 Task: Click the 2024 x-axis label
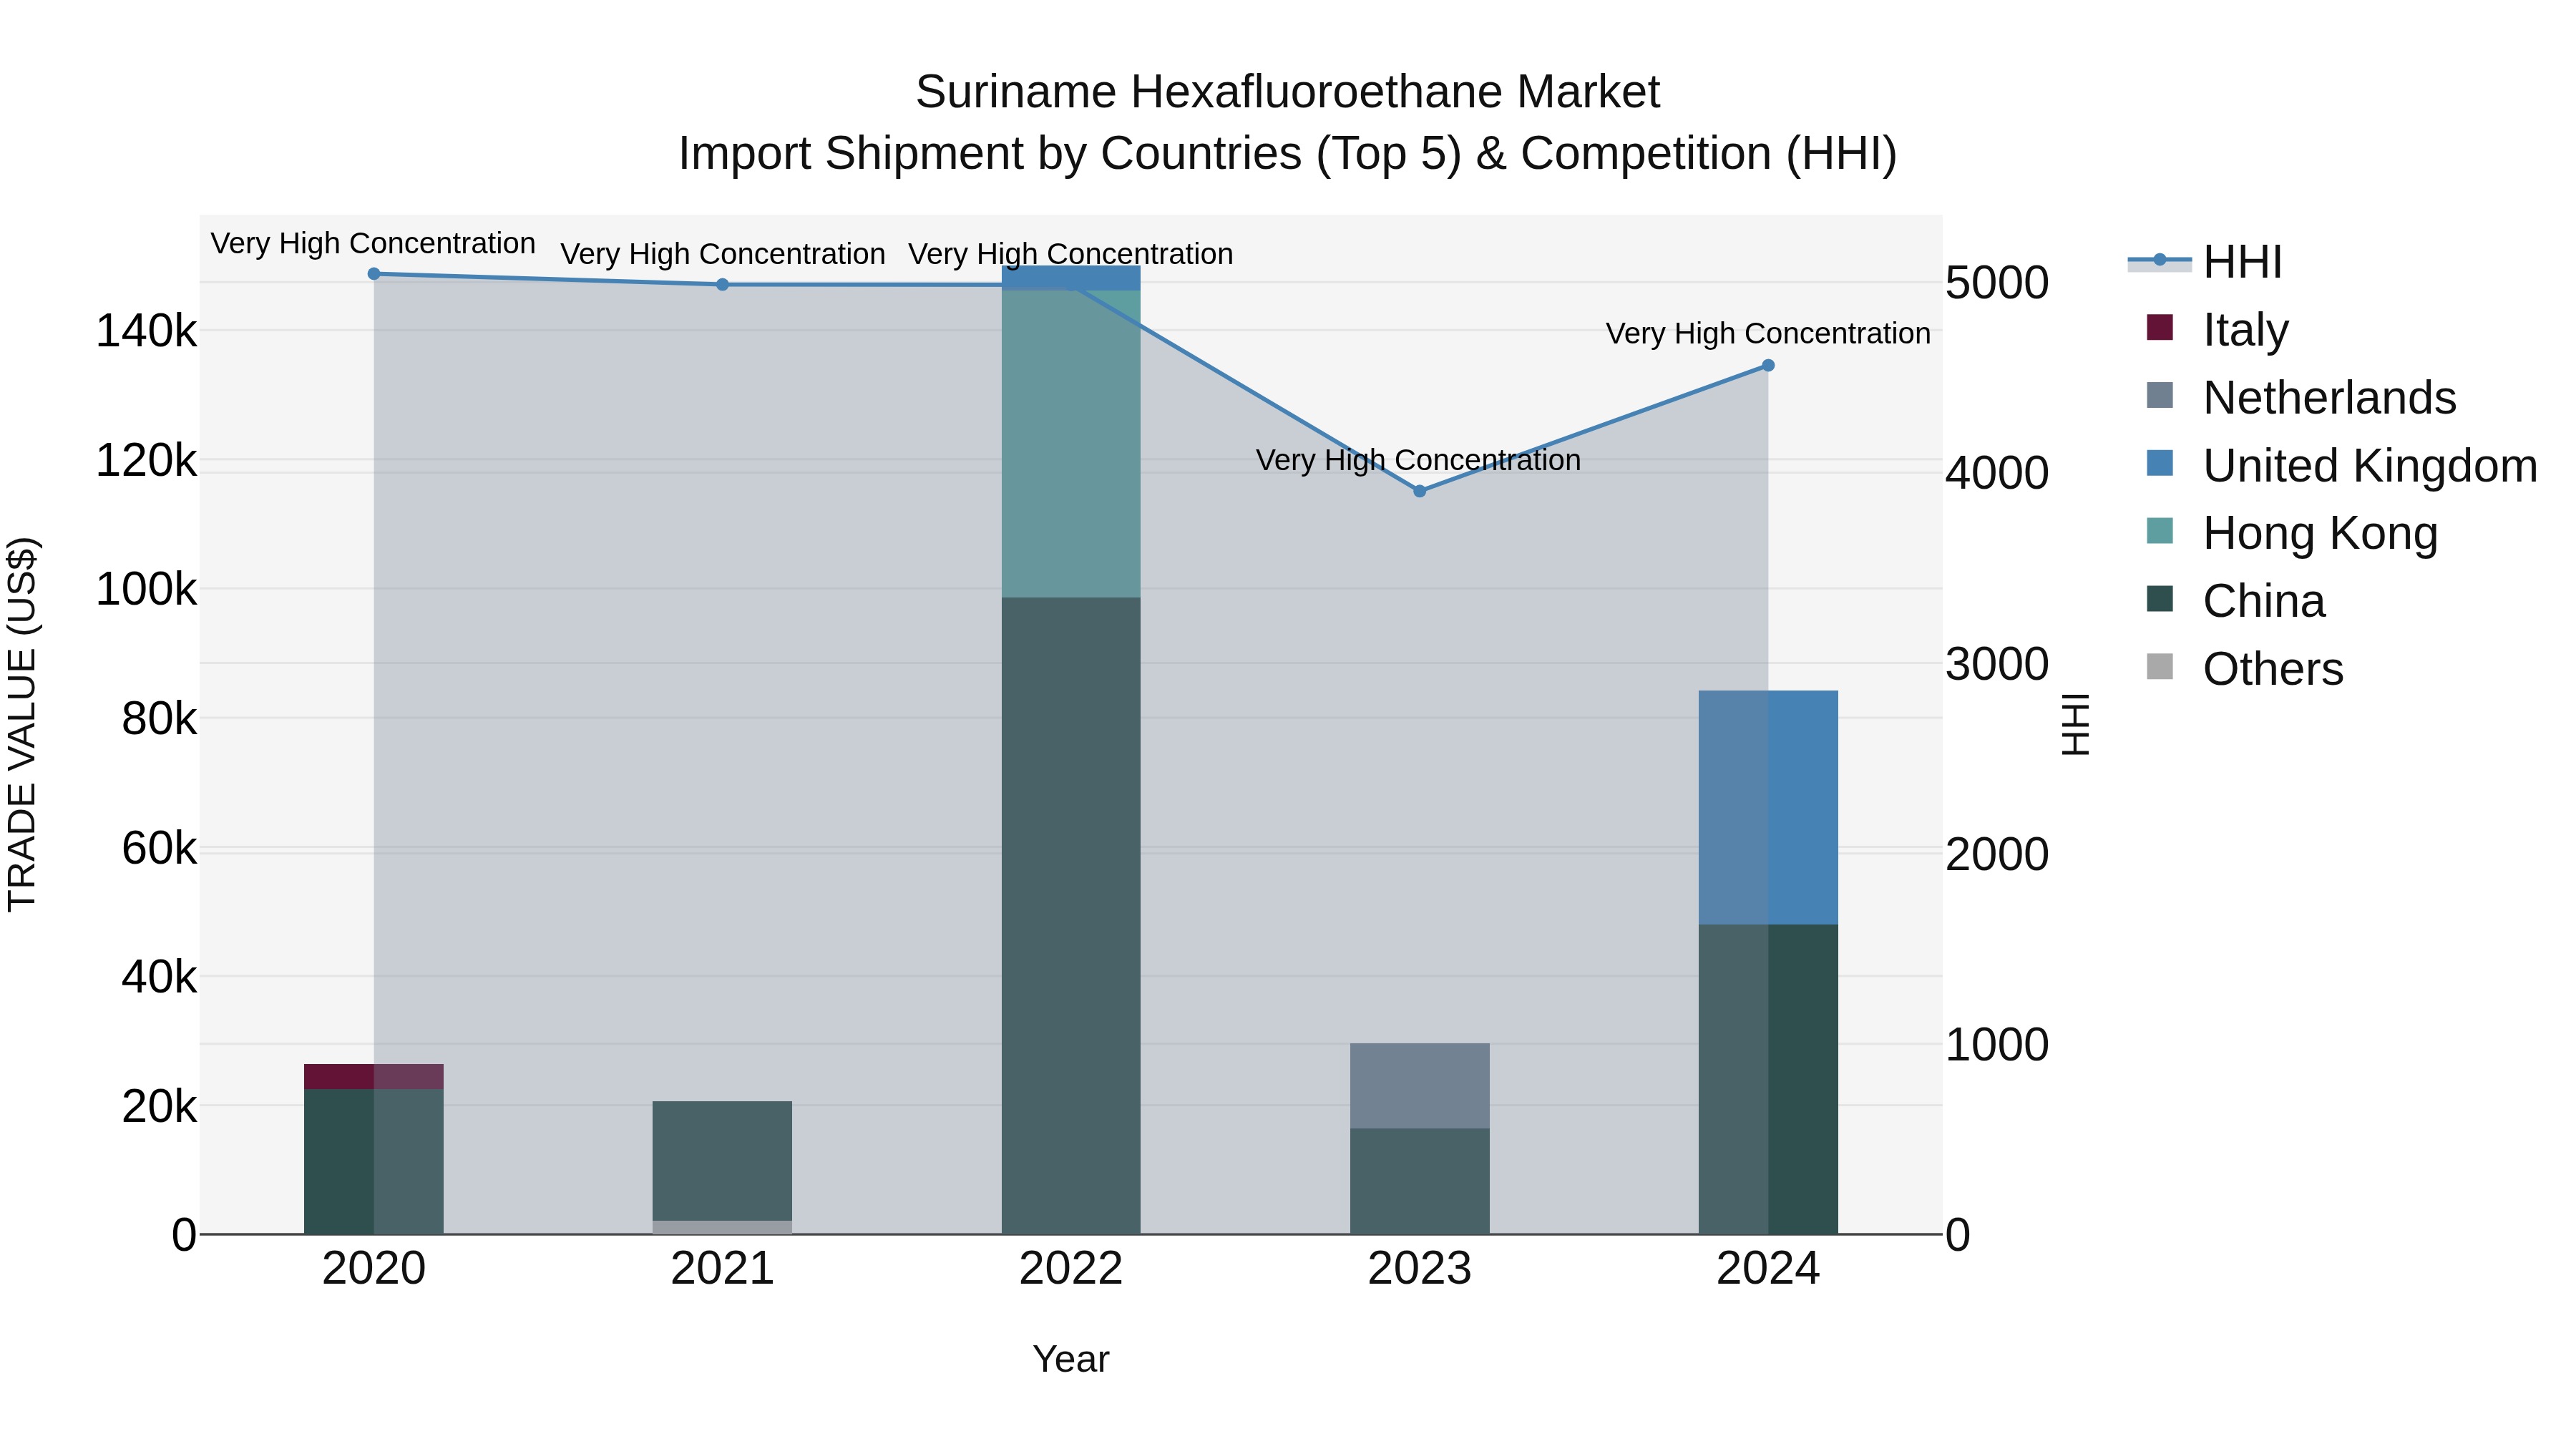click(x=1768, y=1269)
